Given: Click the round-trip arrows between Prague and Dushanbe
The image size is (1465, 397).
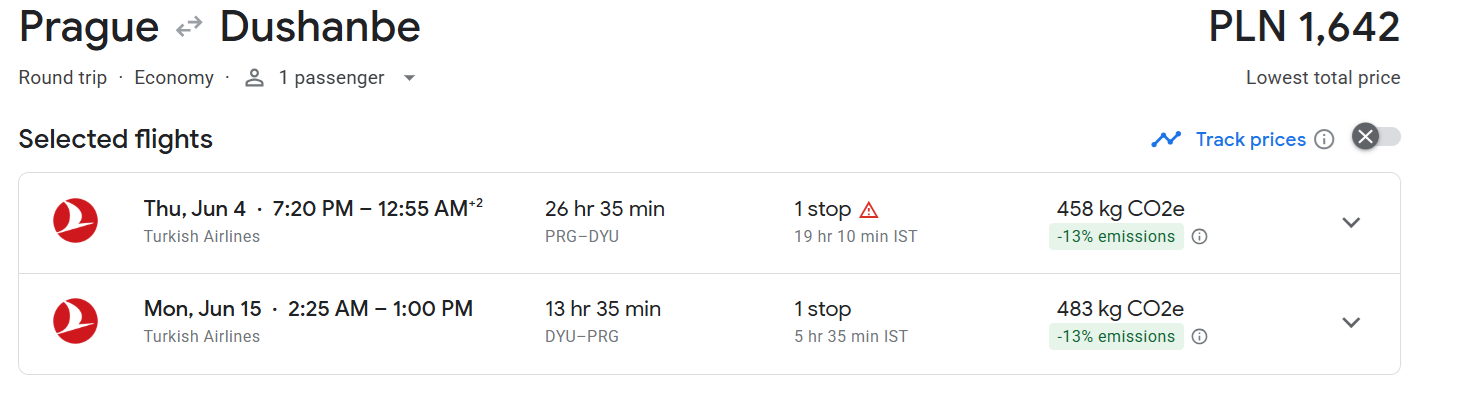Looking at the screenshot, I should click(189, 28).
